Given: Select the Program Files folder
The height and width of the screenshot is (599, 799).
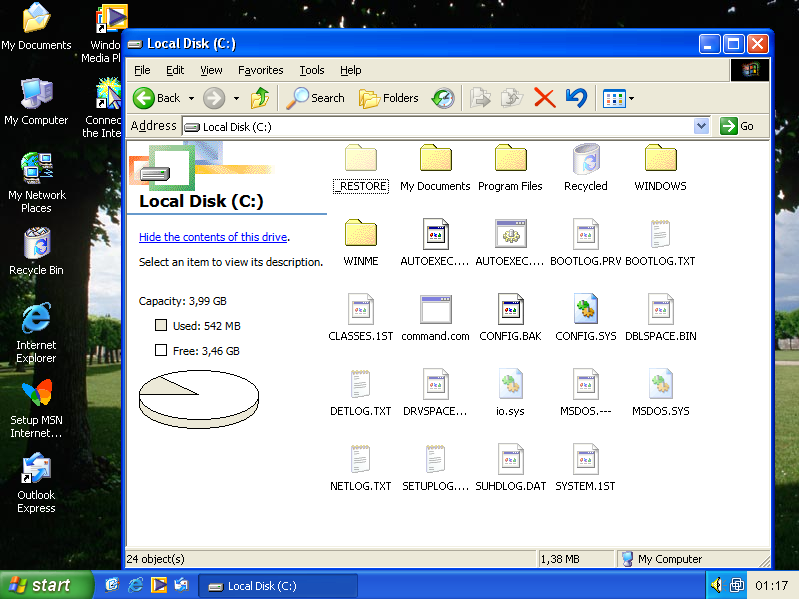Looking at the screenshot, I should tap(510, 168).
